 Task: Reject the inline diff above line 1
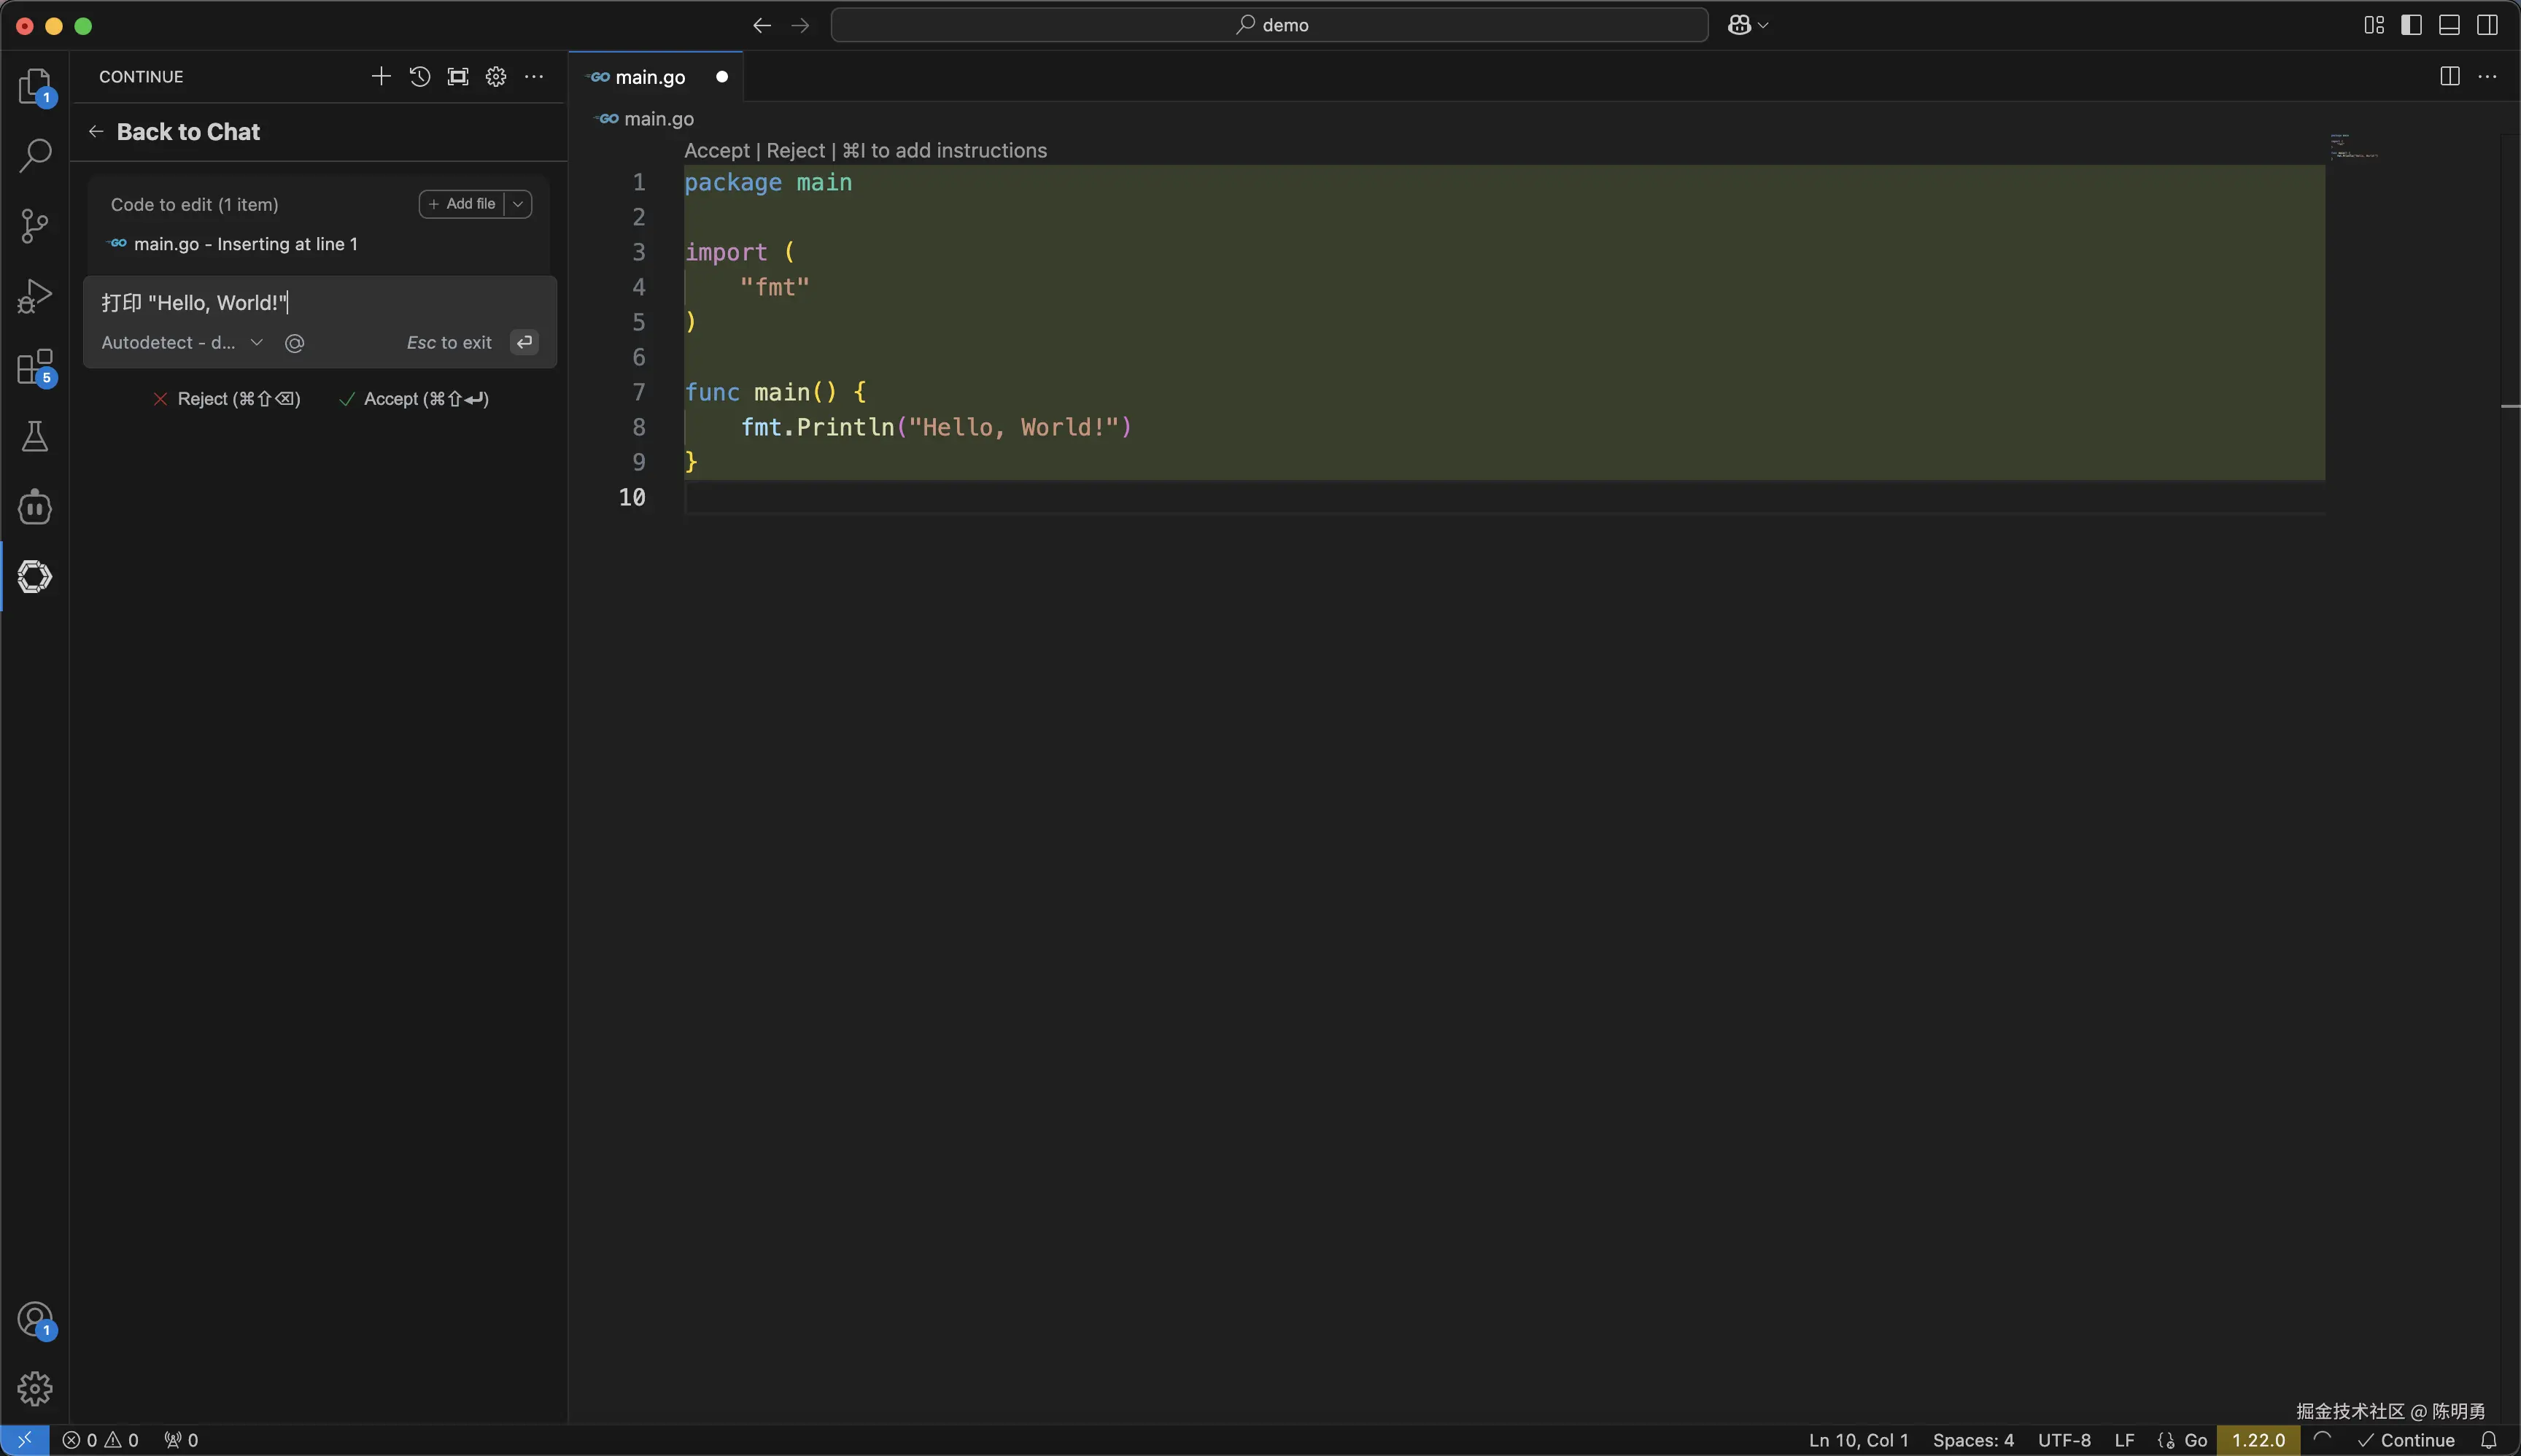pyautogui.click(x=795, y=151)
